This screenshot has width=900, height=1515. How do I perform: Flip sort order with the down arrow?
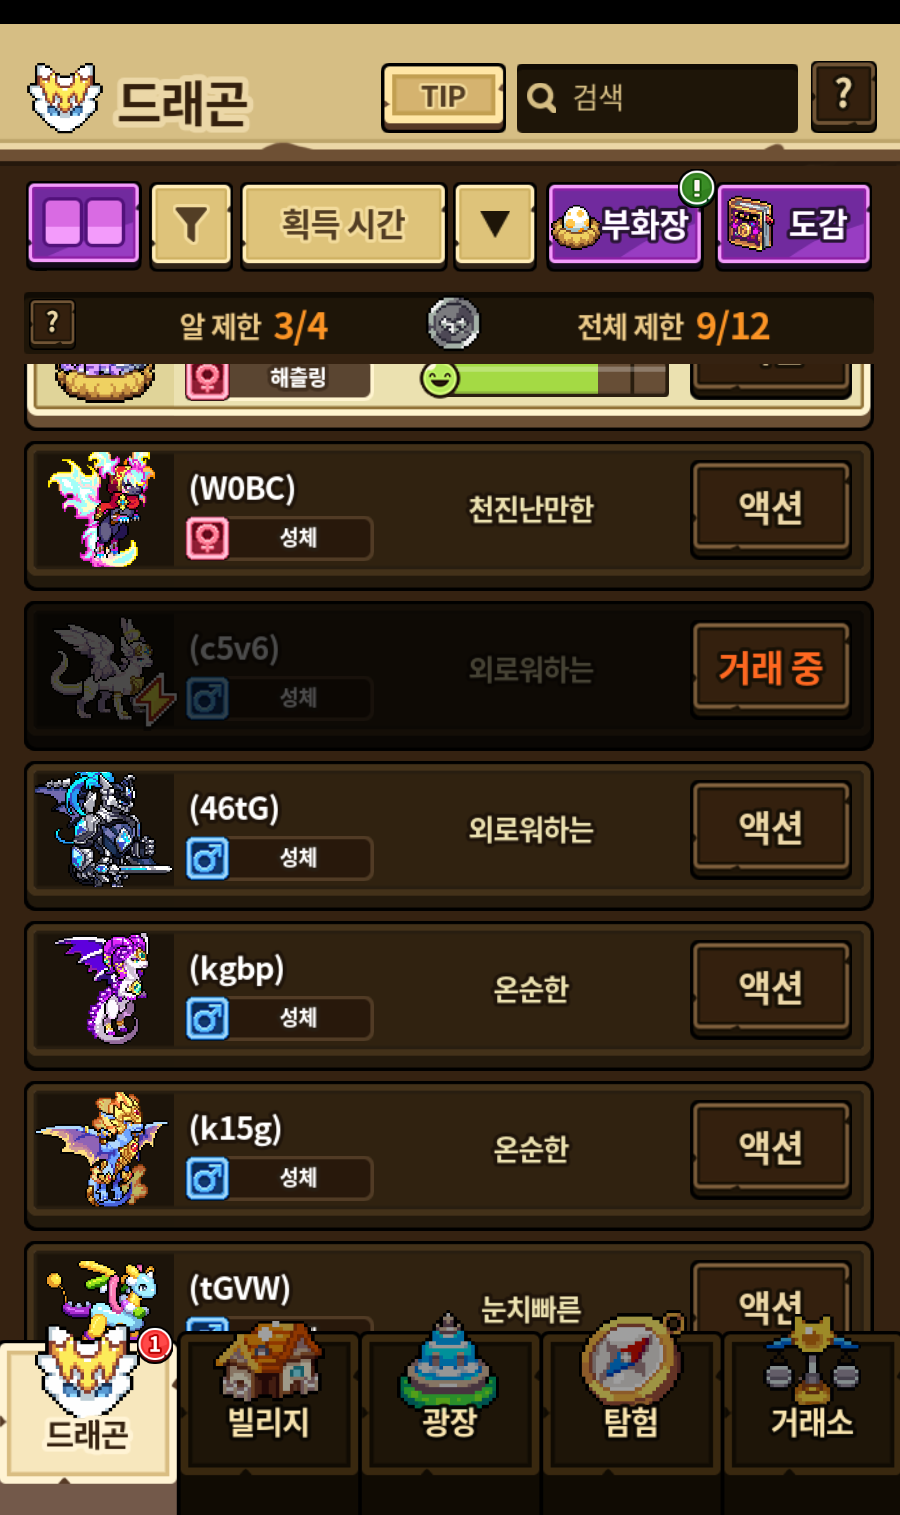[495, 225]
